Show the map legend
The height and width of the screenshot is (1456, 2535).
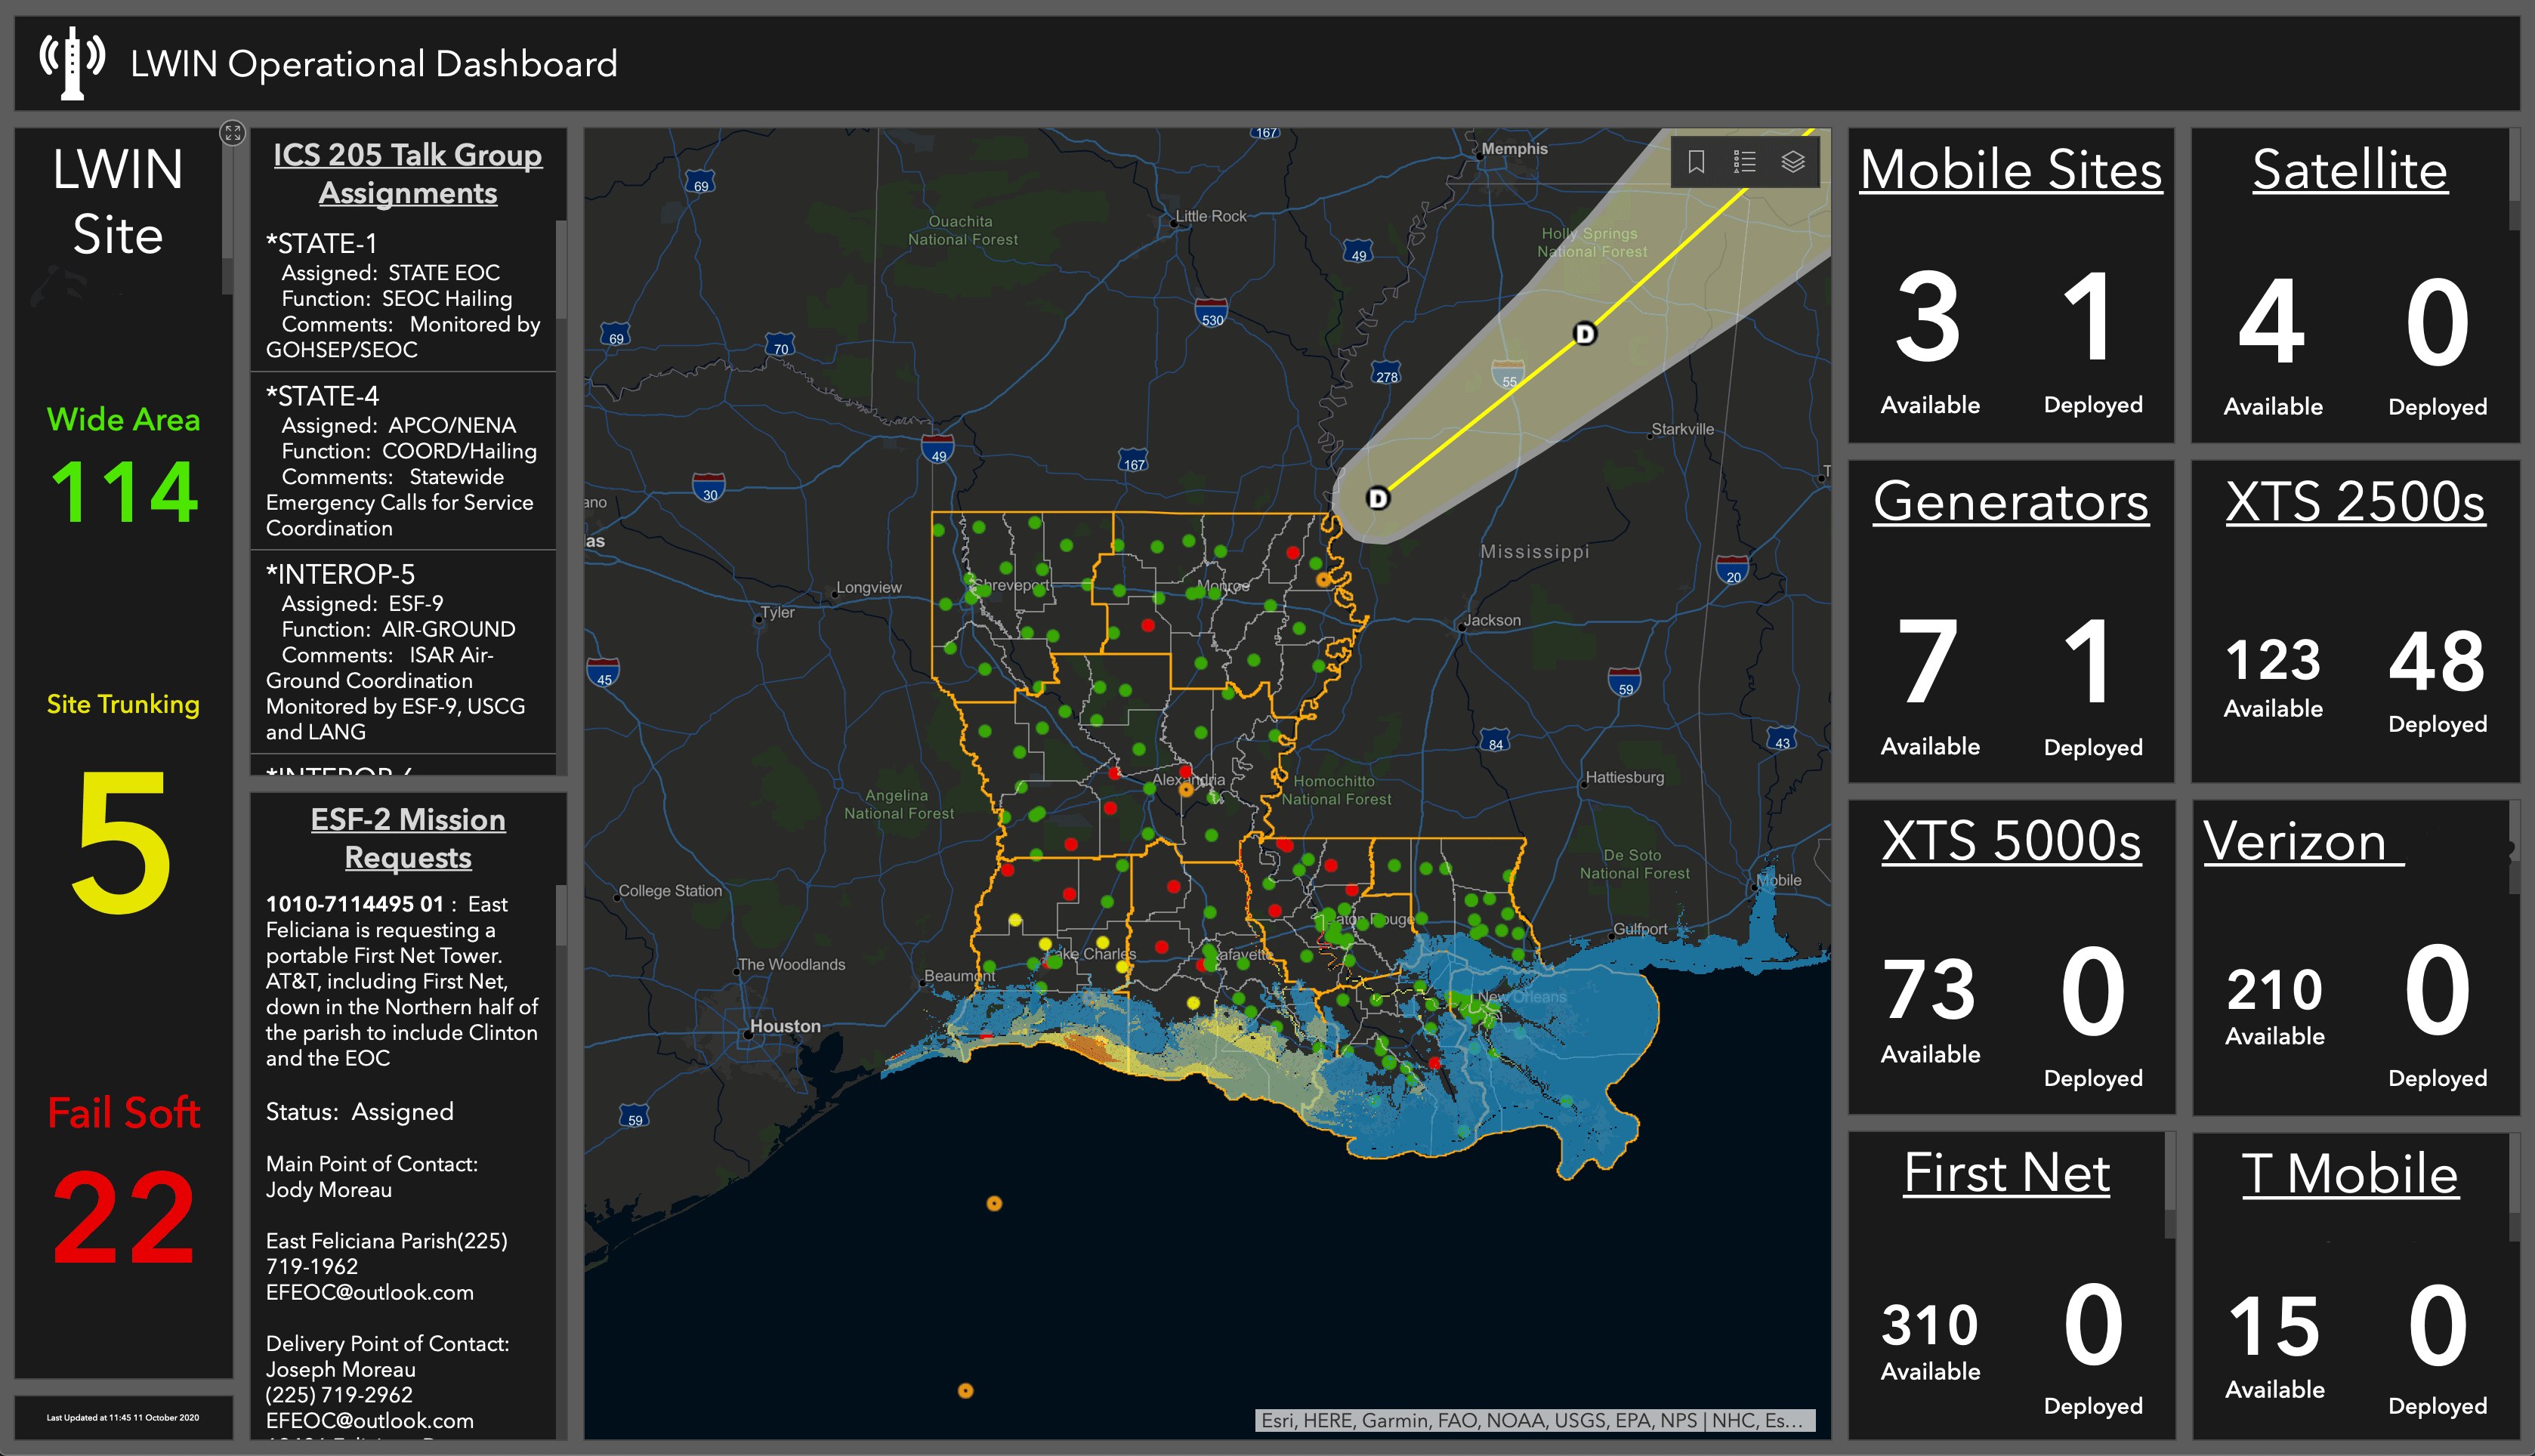pyautogui.click(x=1744, y=162)
